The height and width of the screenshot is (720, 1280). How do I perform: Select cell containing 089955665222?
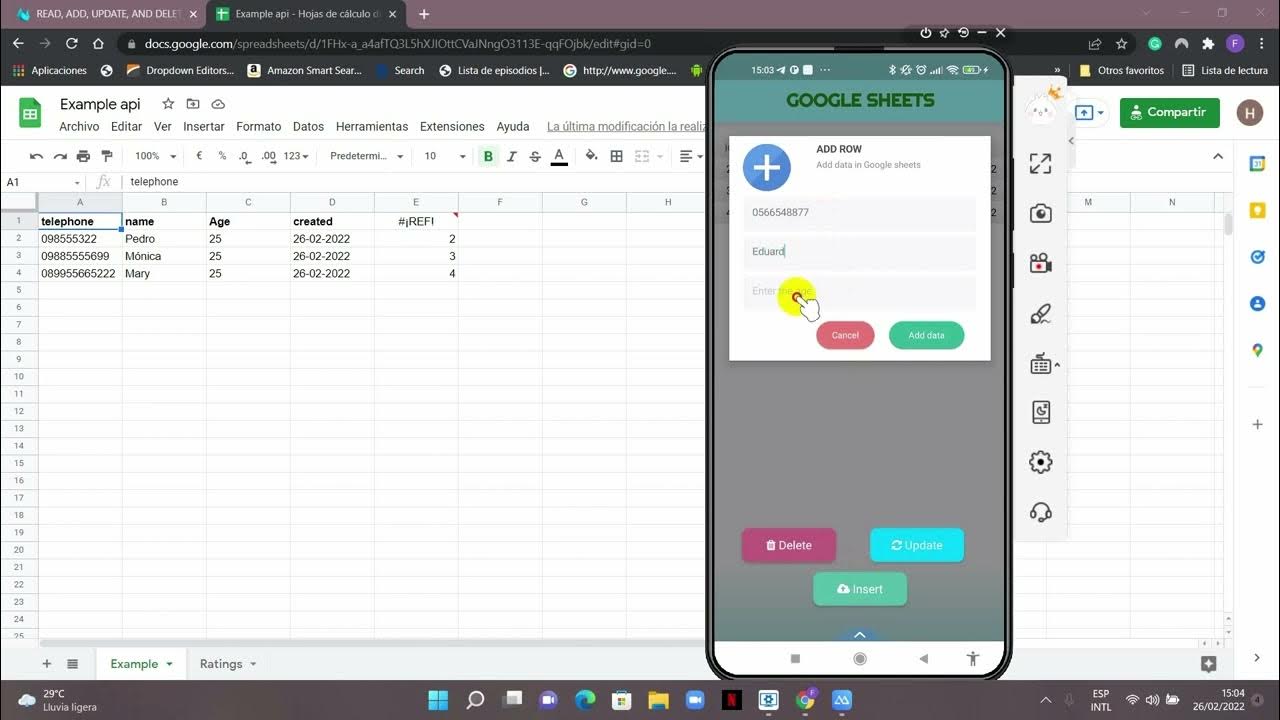[x=80, y=273]
